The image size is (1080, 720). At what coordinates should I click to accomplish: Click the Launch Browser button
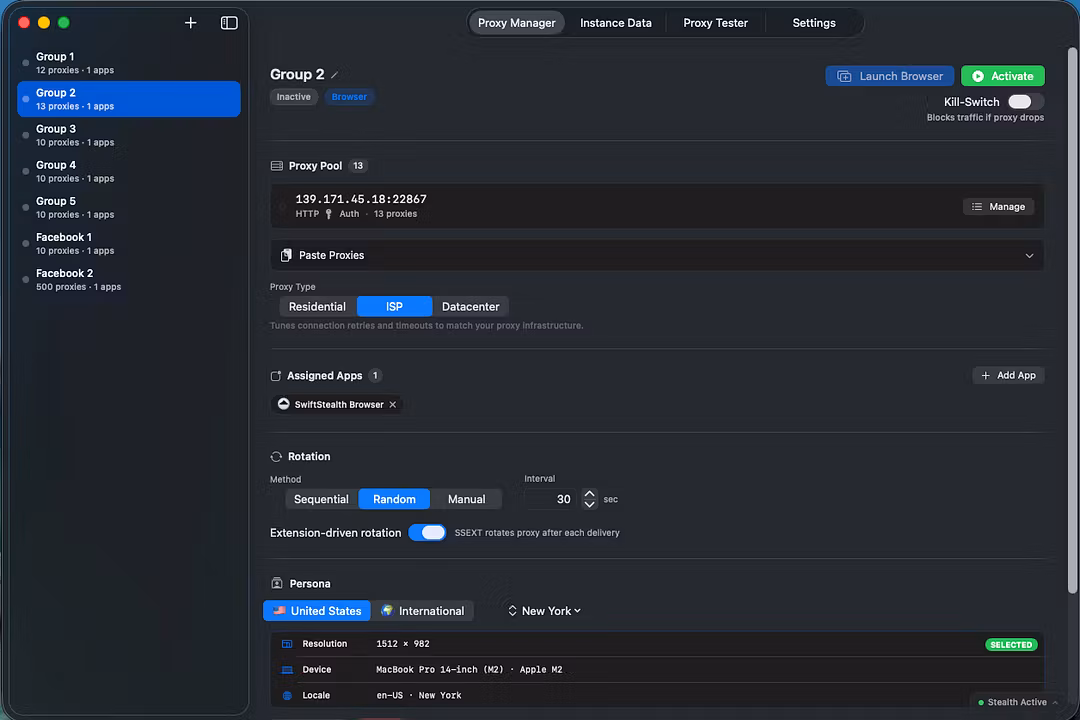[889, 76]
